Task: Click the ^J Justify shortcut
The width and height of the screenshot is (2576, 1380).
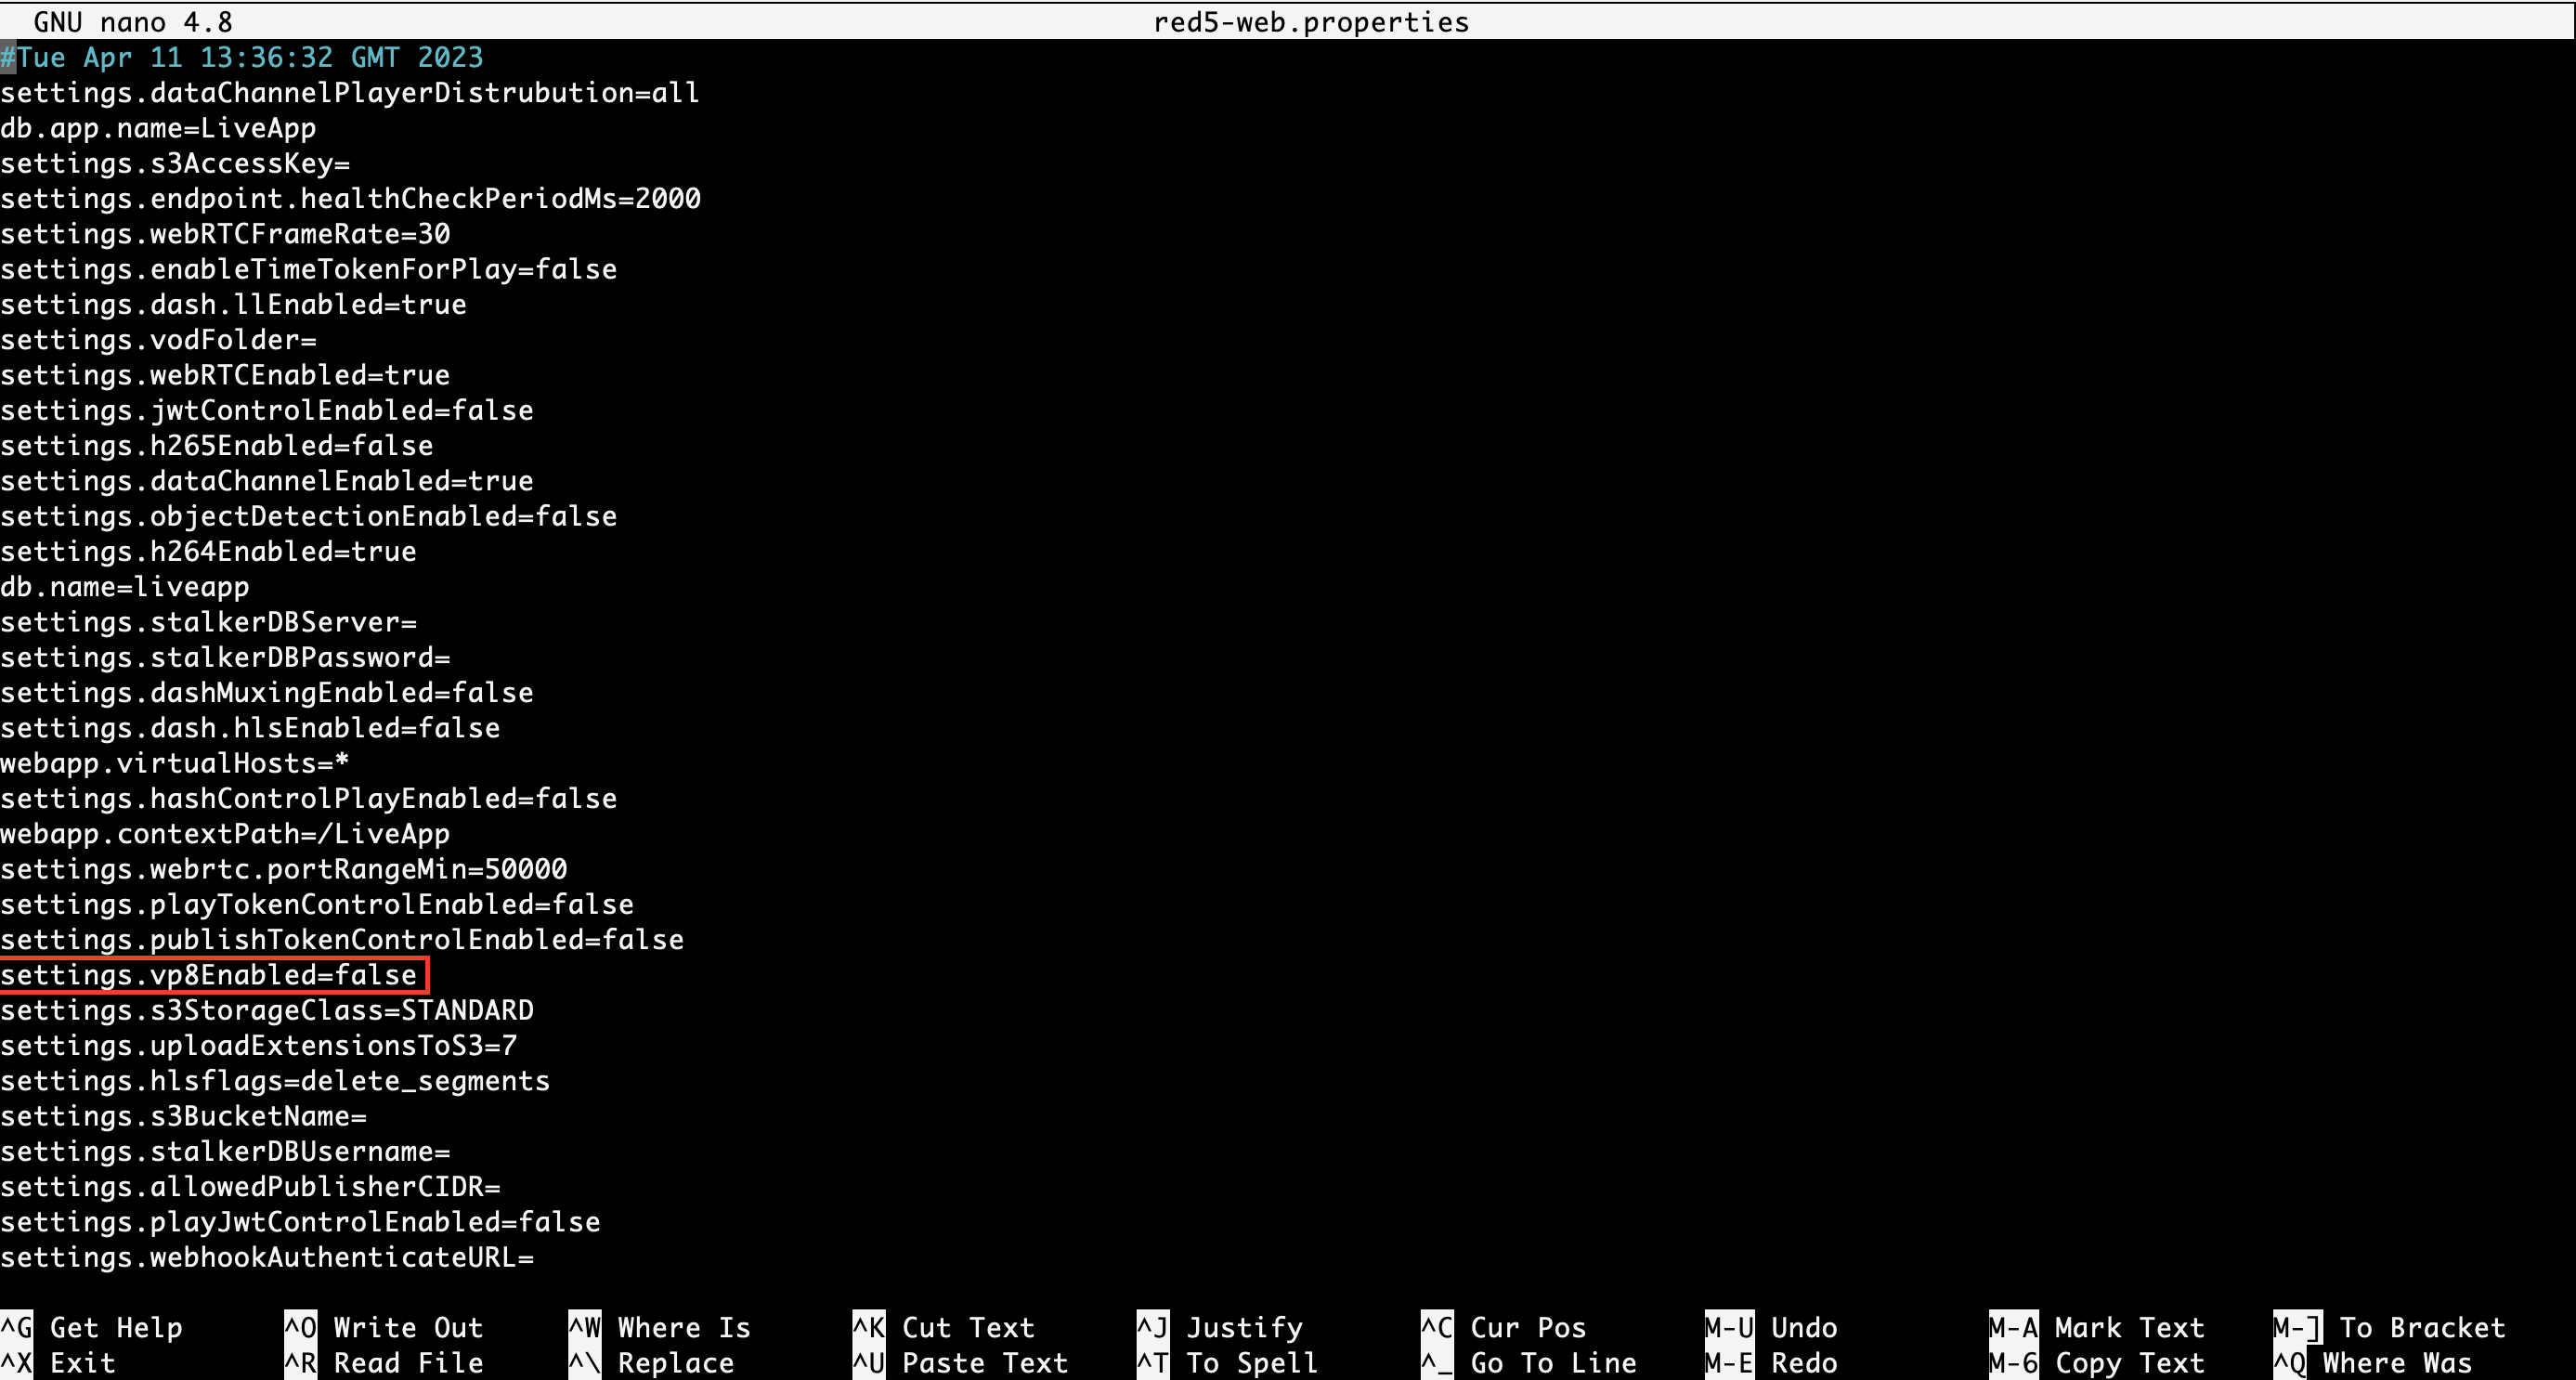Action: pyautogui.click(x=1220, y=1328)
